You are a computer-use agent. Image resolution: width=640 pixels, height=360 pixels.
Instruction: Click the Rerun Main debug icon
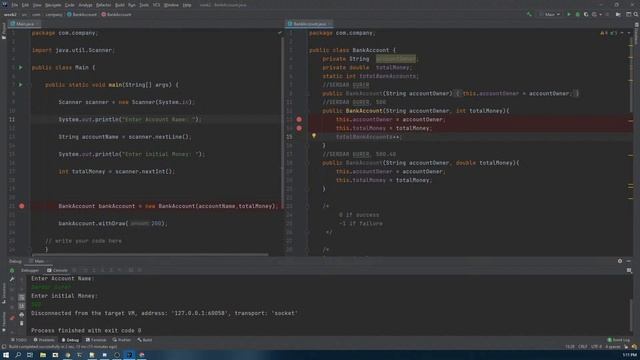[x=12, y=271]
